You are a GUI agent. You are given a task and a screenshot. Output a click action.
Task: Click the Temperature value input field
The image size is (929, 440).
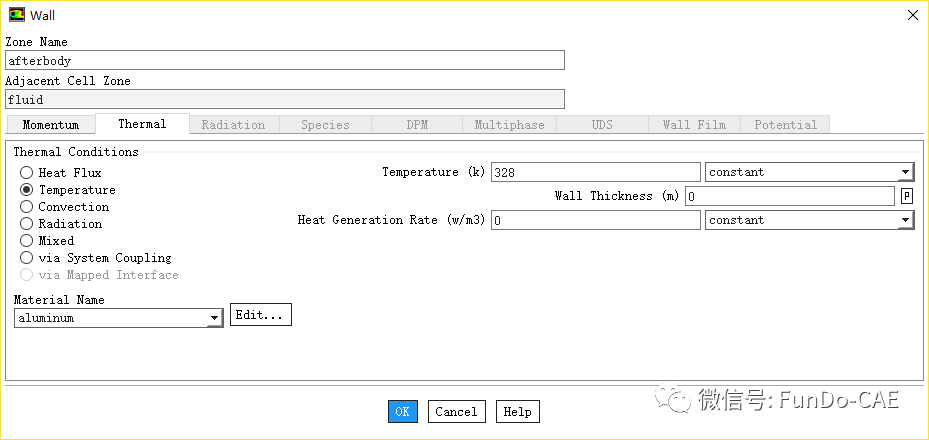click(595, 172)
